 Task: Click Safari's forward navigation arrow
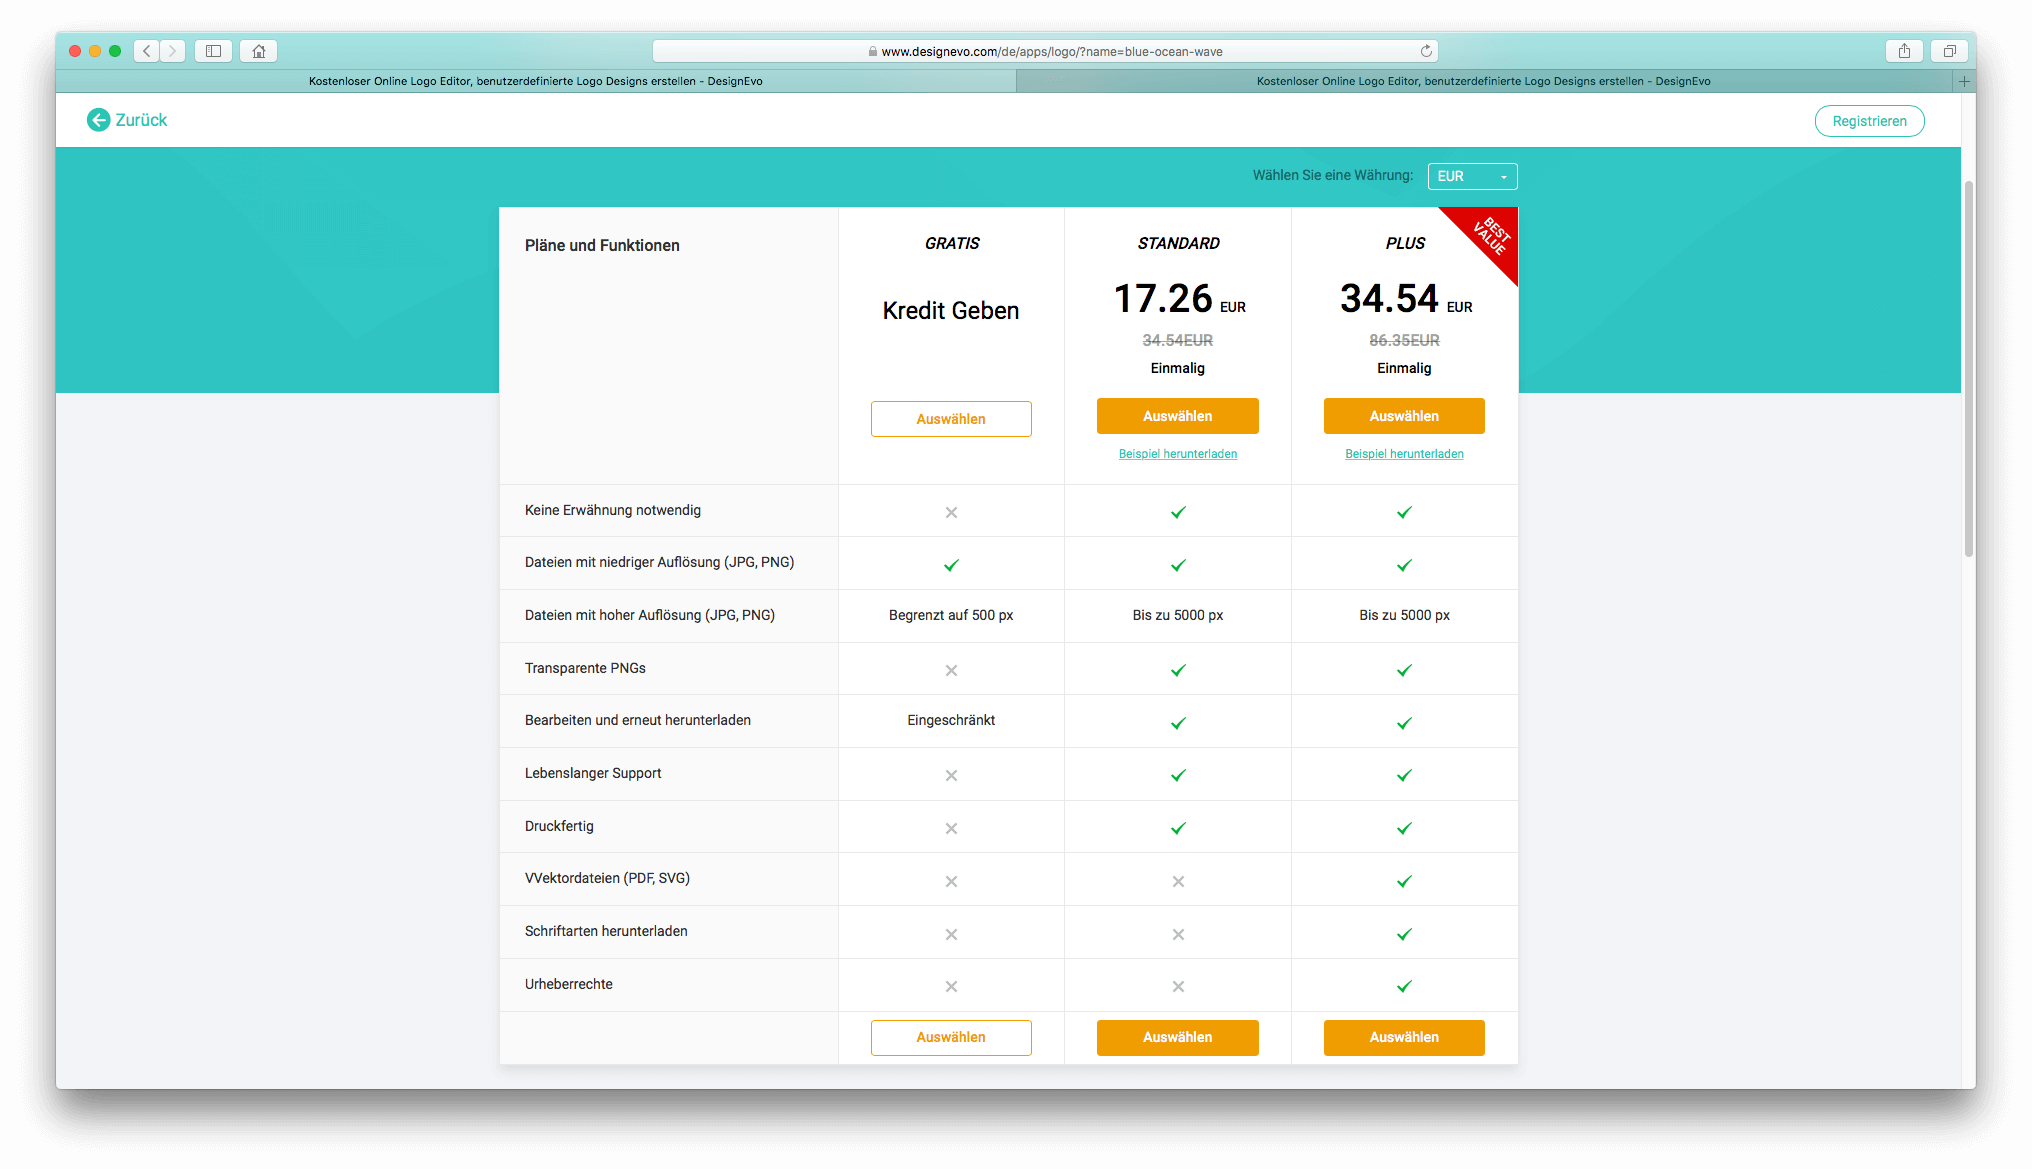pyautogui.click(x=172, y=51)
